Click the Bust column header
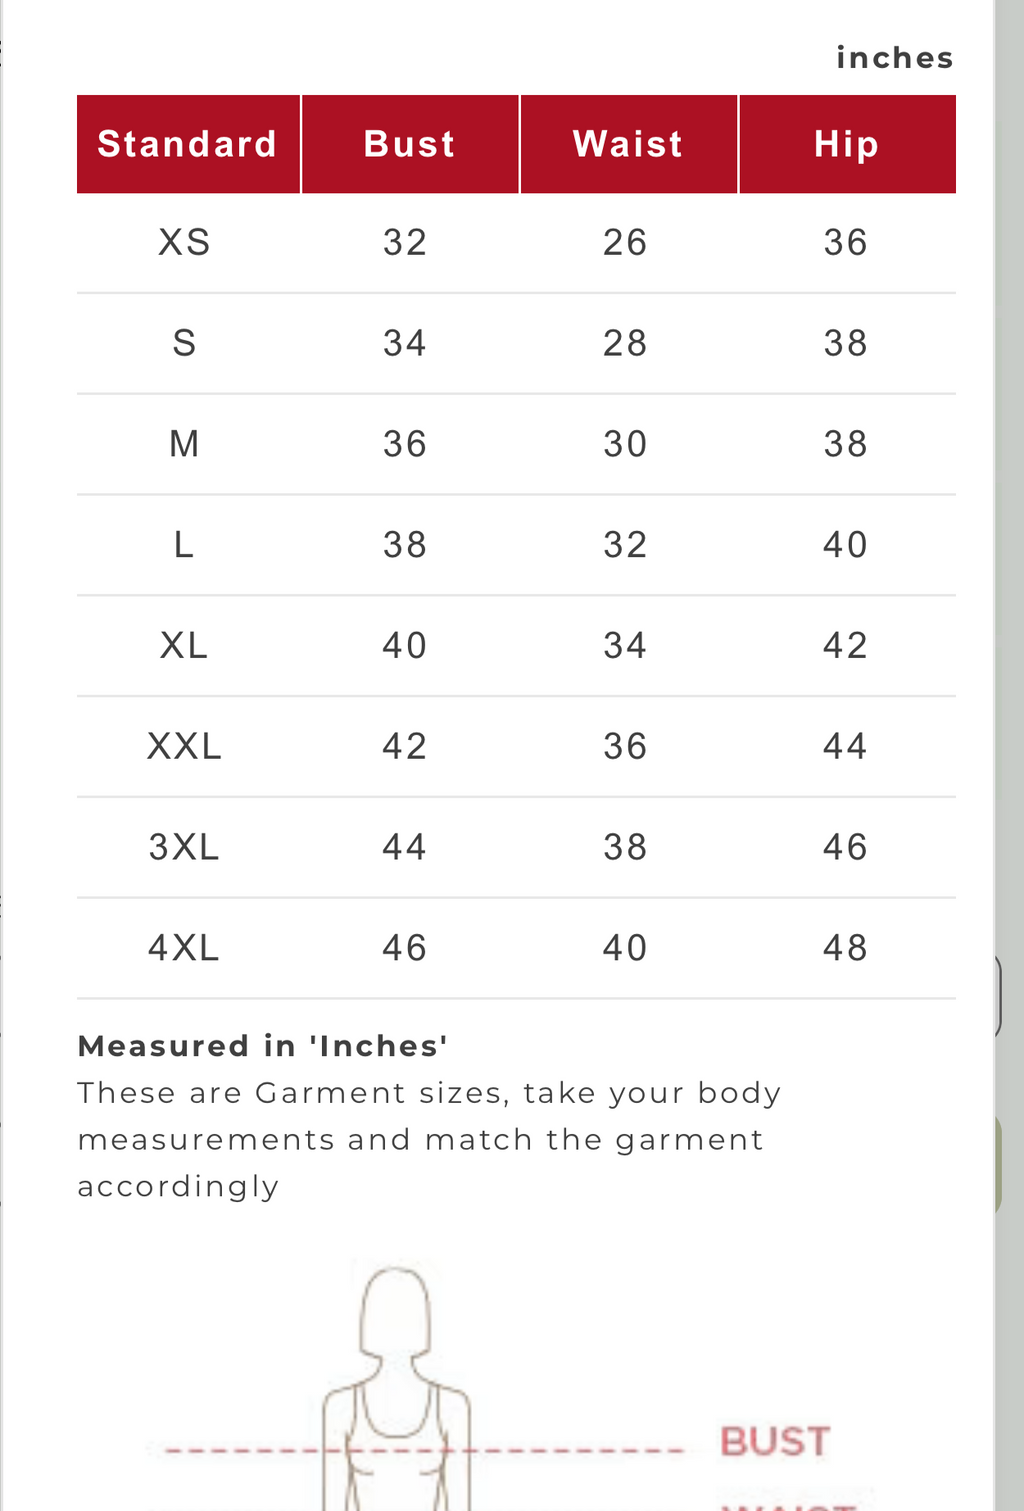Screen dimensions: 1024x1511 tap(410, 144)
